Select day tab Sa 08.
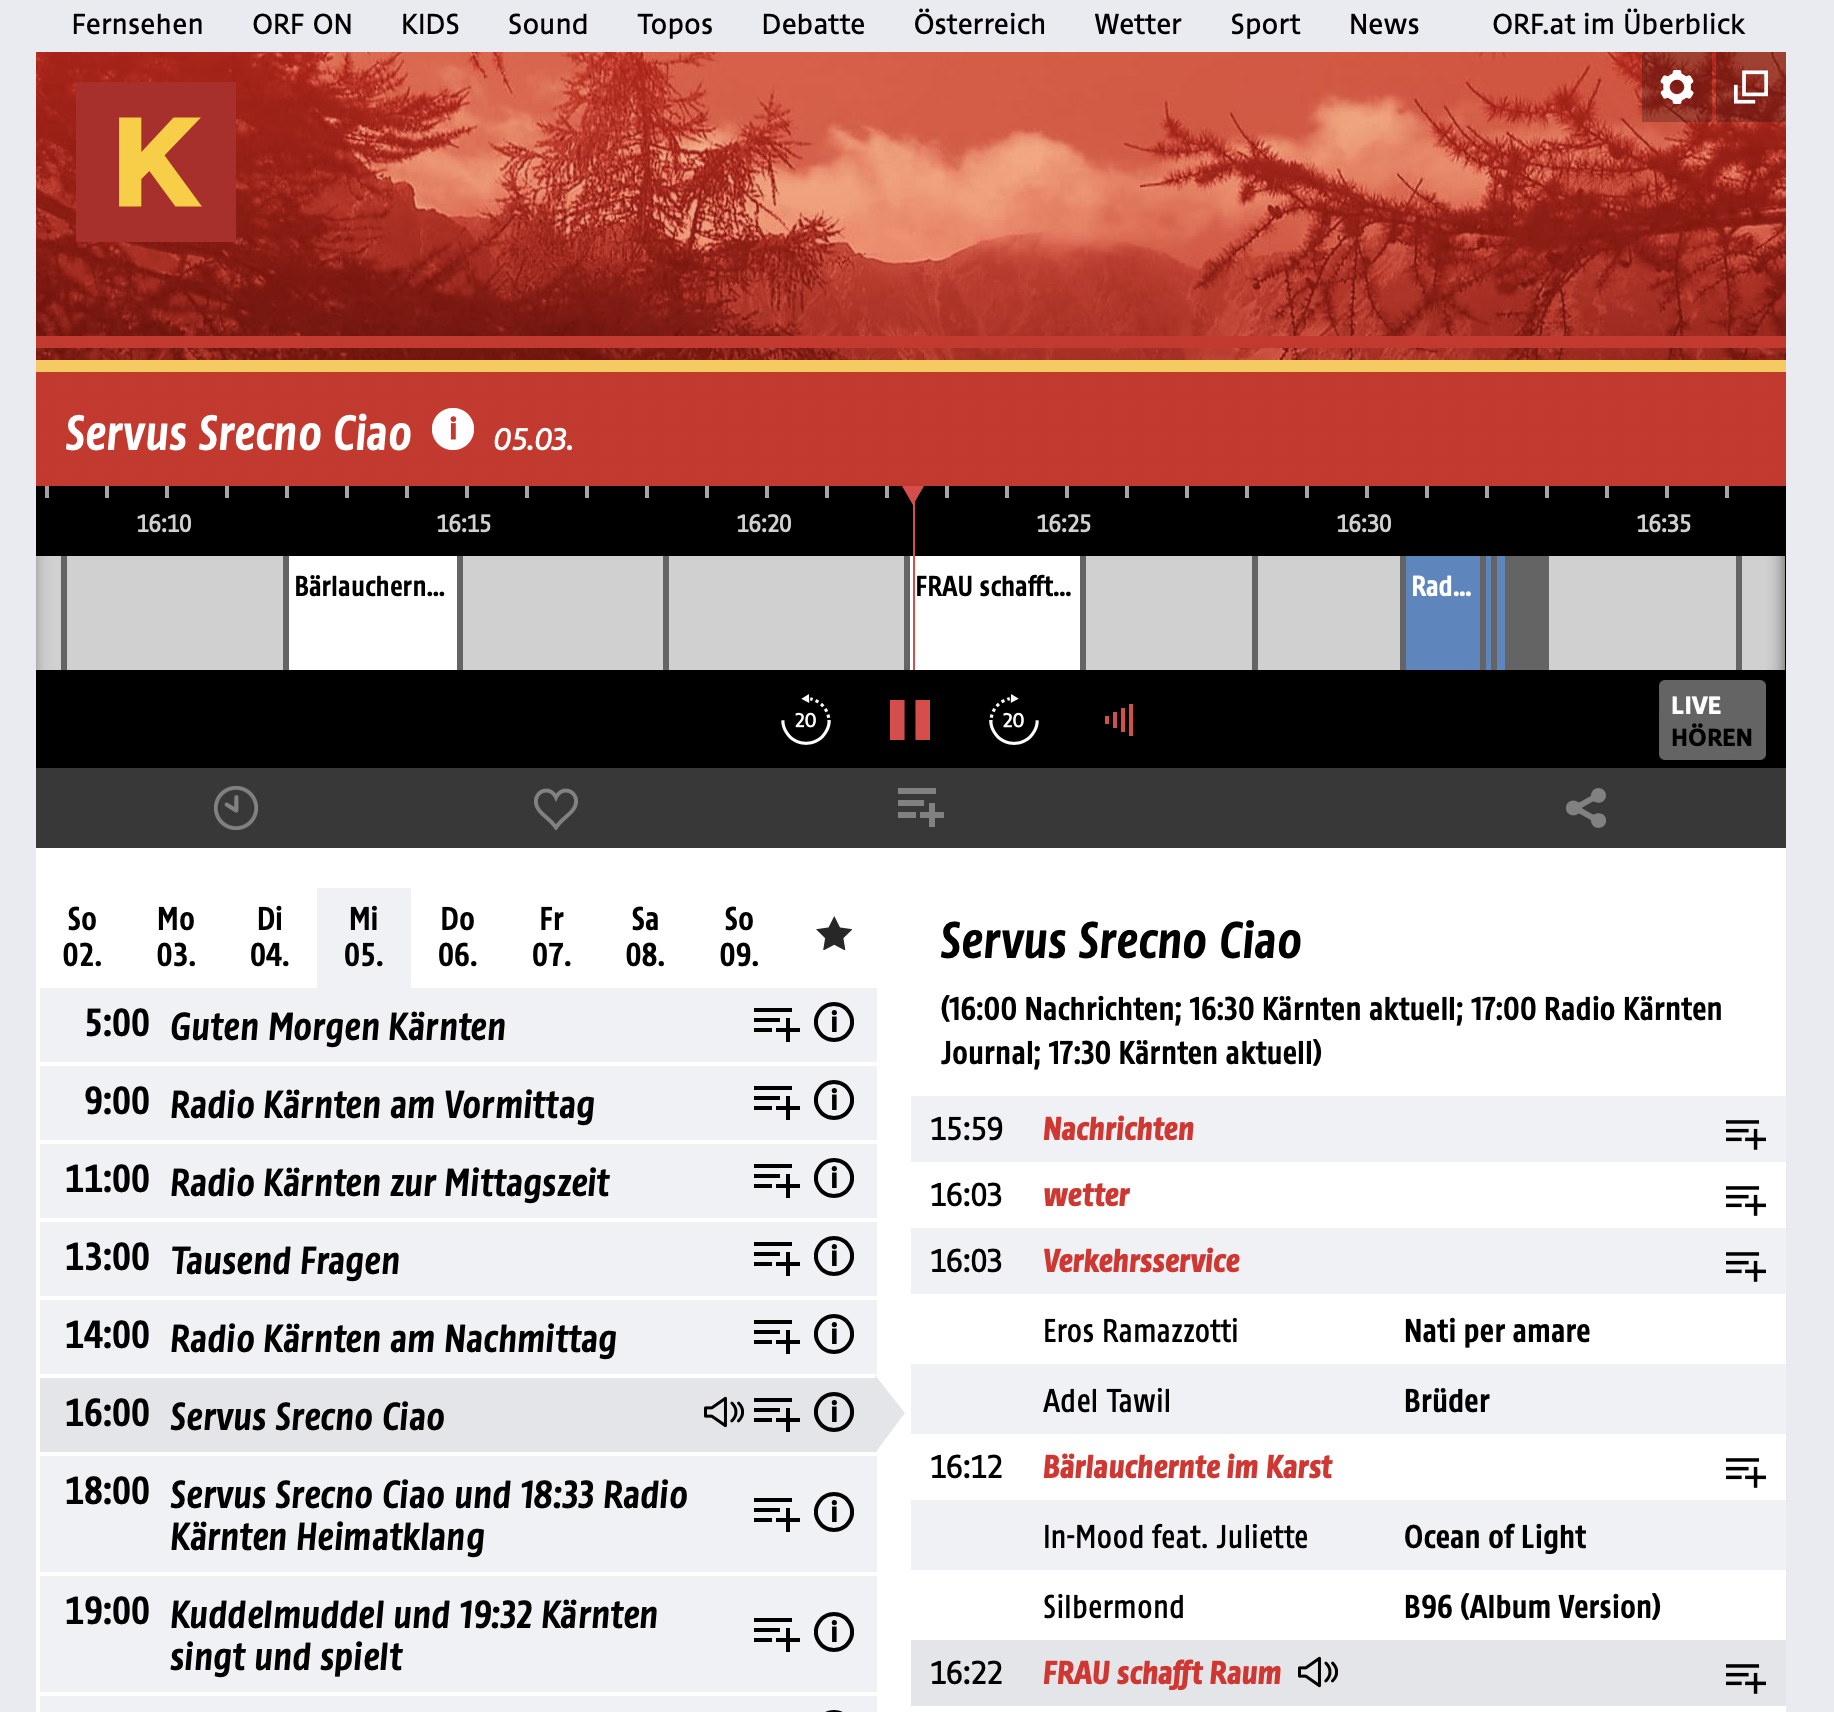Viewport: 1834px width, 1712px height. pyautogui.click(x=645, y=937)
